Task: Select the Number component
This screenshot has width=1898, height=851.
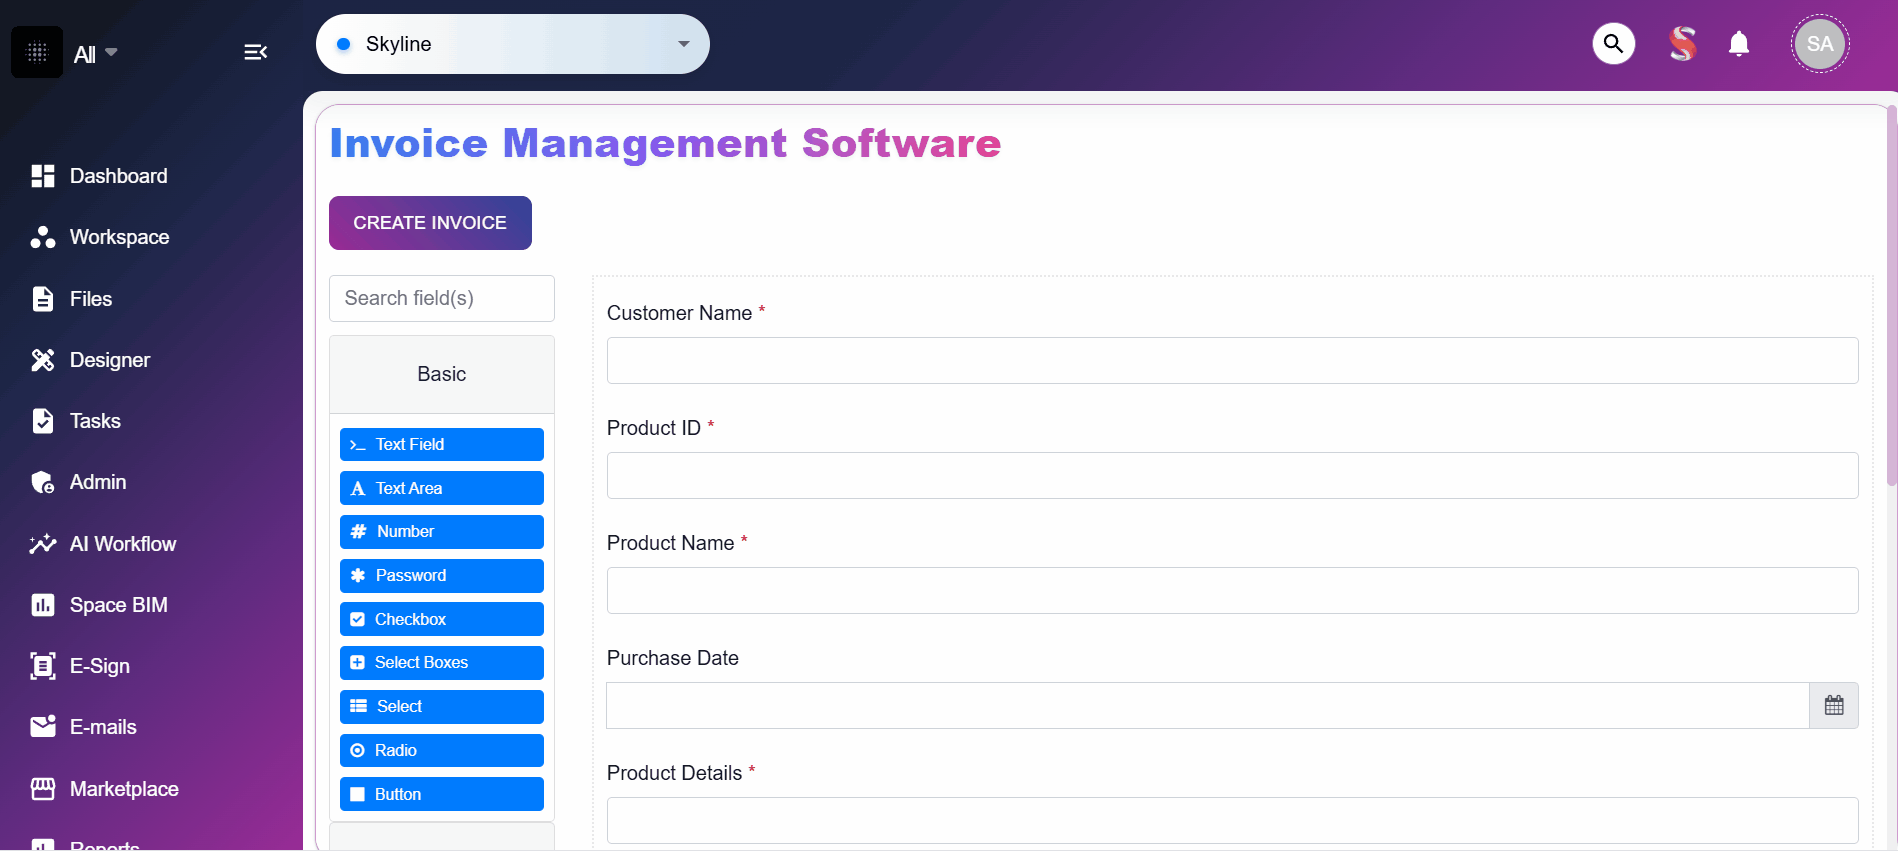Action: point(442,532)
